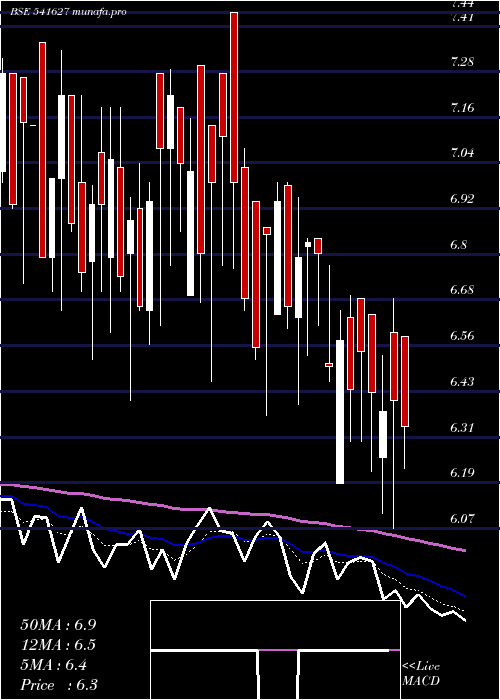
Task: Click the <<Live MACD label
Action: 421,673
